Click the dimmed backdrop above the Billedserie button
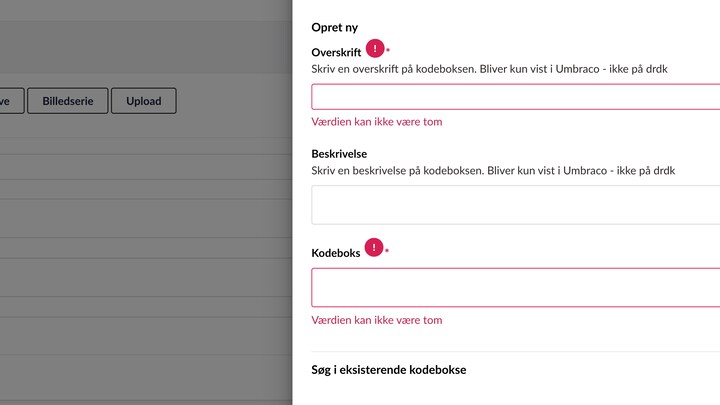Screen dimensions: 720x405 [67, 50]
